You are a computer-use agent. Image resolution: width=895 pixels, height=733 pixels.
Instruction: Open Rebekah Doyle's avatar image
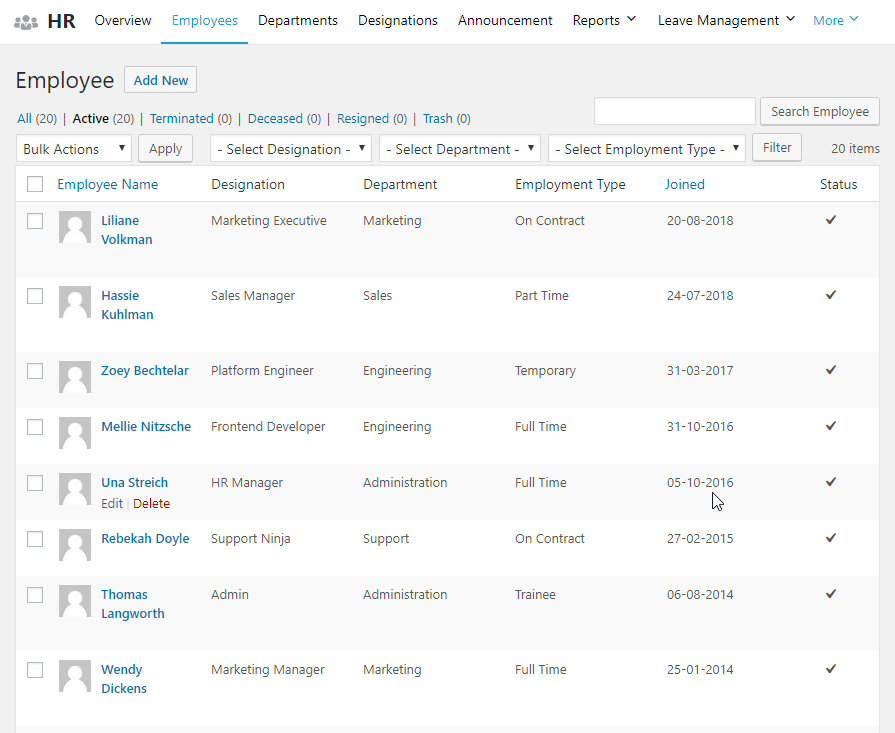click(x=74, y=545)
